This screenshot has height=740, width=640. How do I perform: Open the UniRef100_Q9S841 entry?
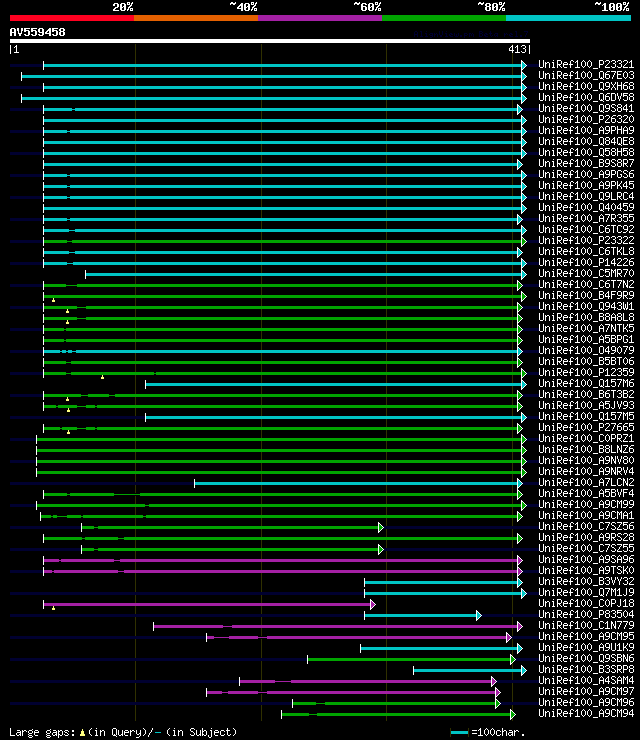(586, 108)
